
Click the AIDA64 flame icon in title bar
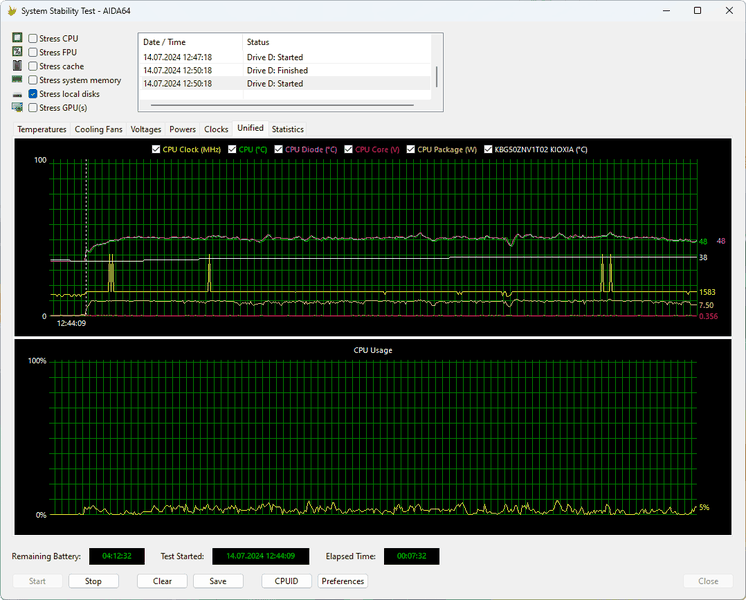(12, 10)
